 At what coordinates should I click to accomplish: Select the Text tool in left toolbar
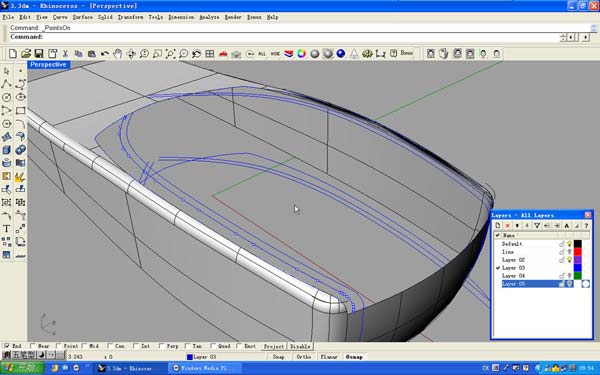tap(7, 229)
